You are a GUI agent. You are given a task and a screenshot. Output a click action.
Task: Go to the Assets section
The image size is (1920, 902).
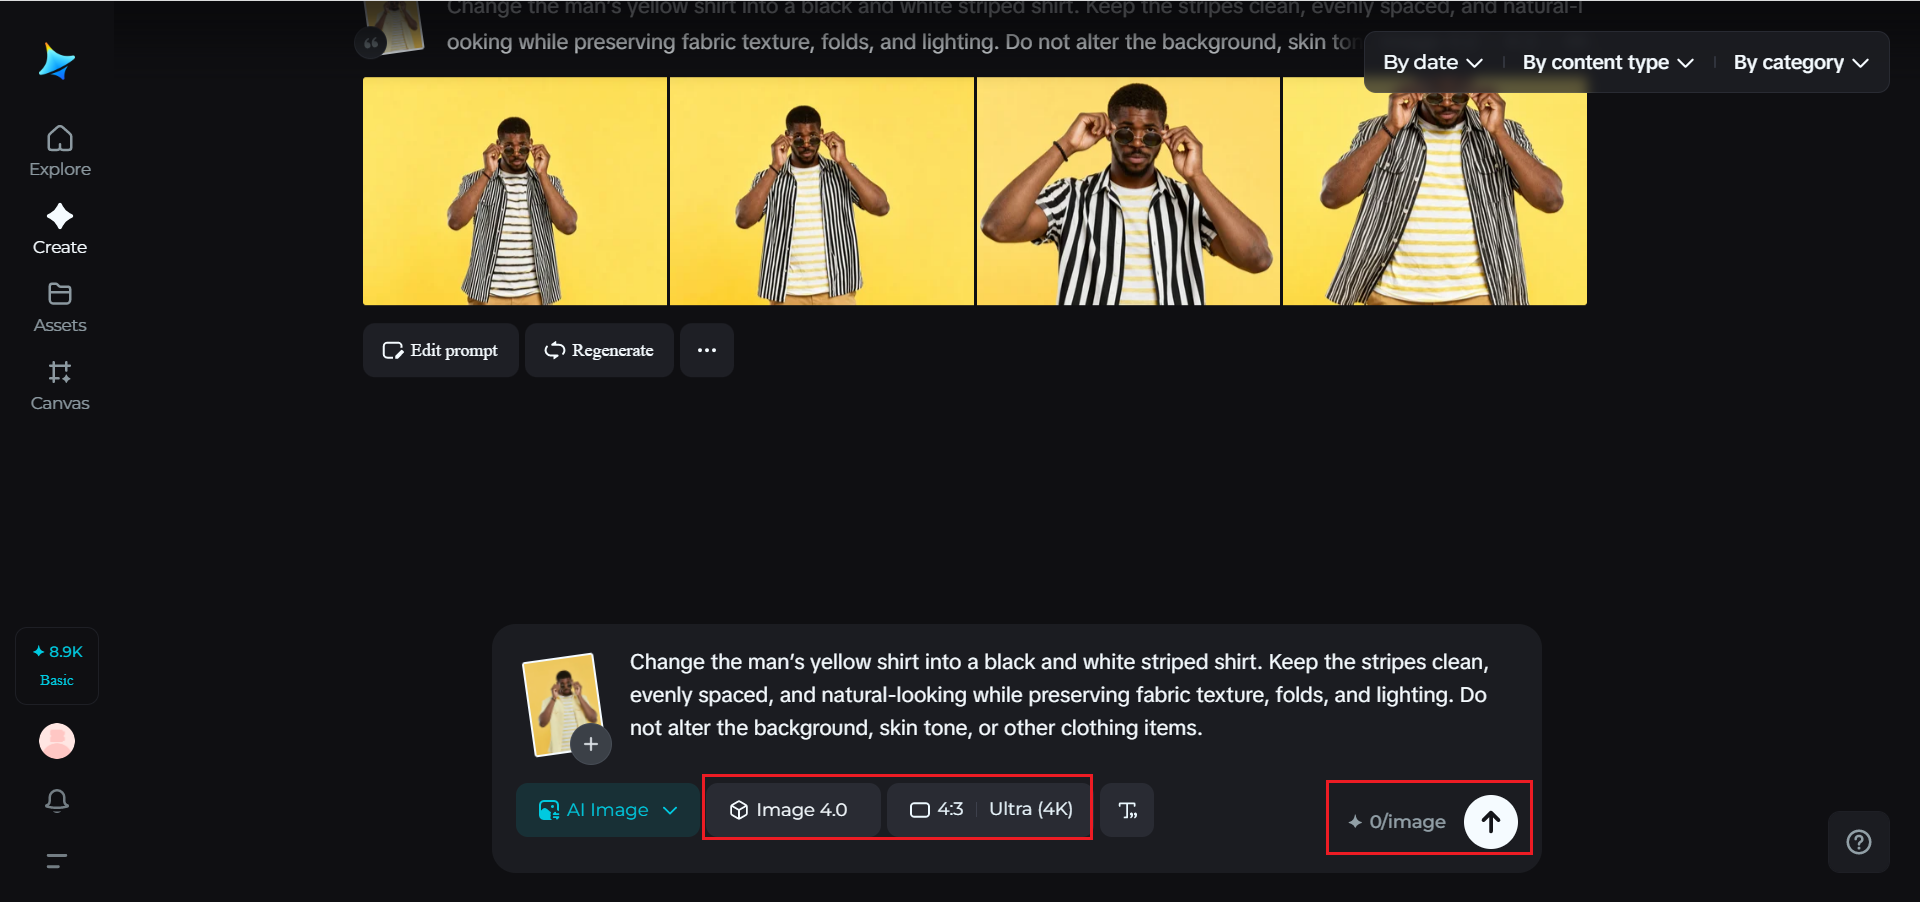point(60,307)
